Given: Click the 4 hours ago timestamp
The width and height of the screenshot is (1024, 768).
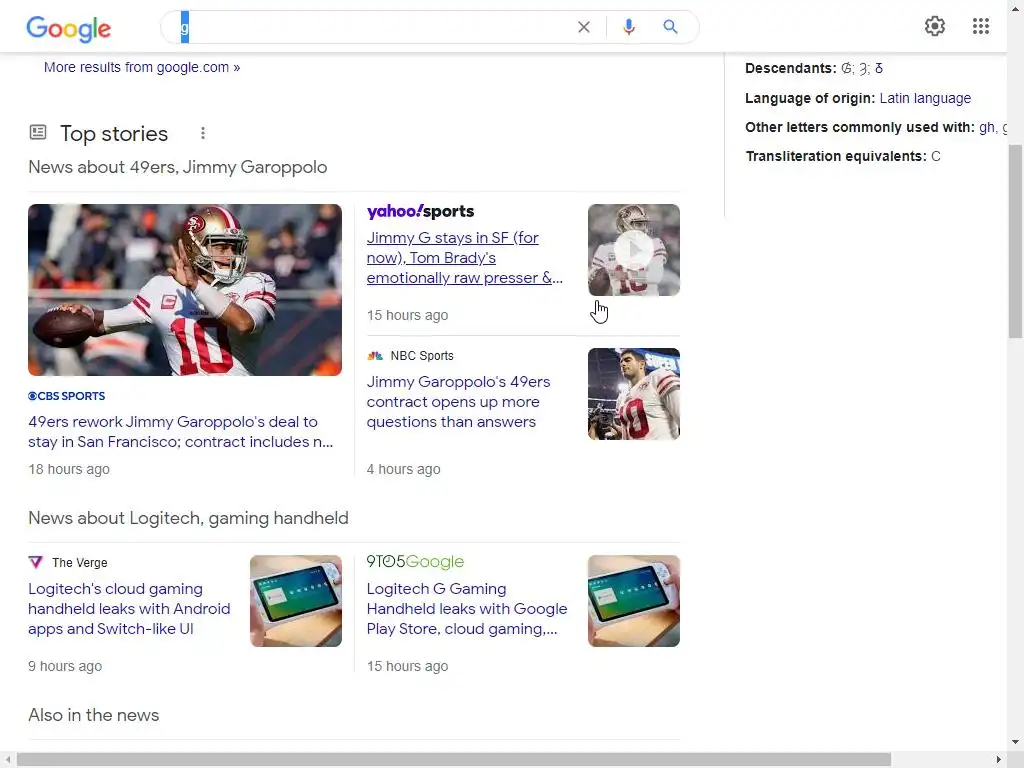Looking at the screenshot, I should [x=404, y=469].
